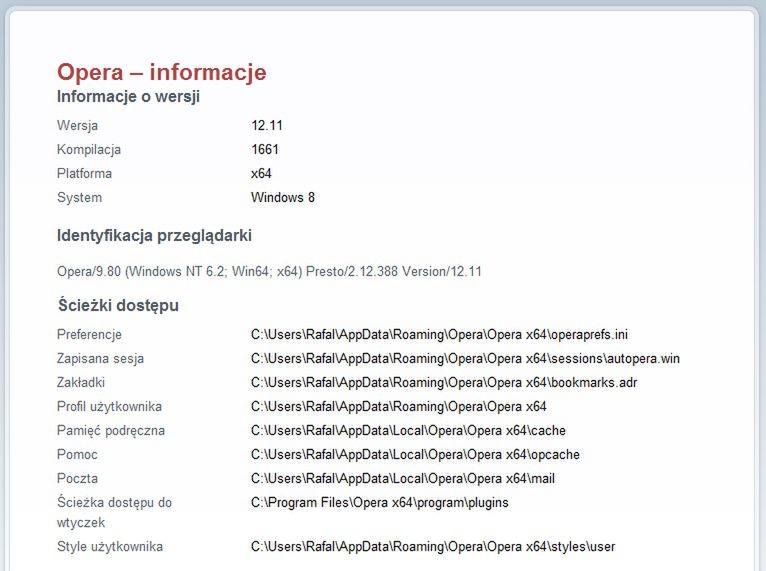Select the path ending in \opcache
This screenshot has height=571, width=766.
point(415,454)
